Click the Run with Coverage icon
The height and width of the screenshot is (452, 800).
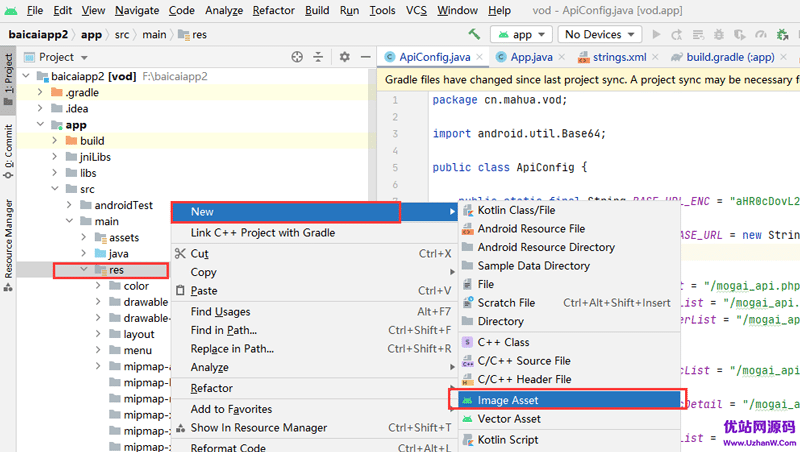(x=740, y=34)
